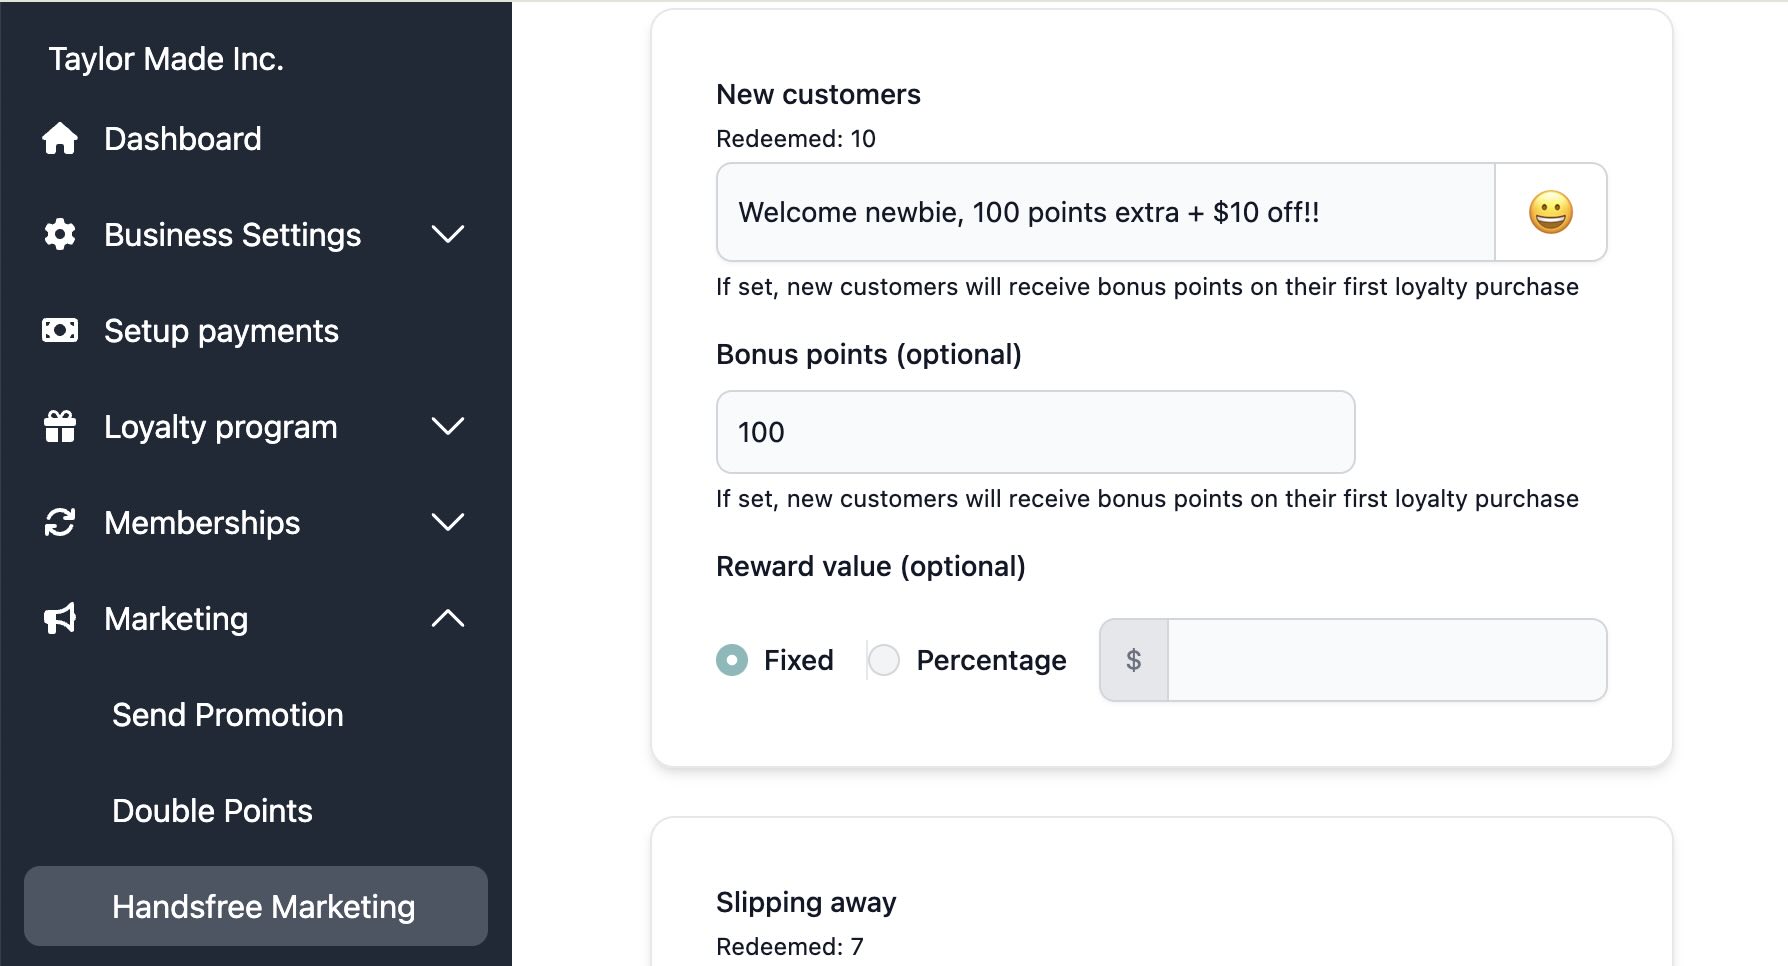This screenshot has height=966, width=1788.
Task: Expand the Memberships submenu chevron
Action: [448, 522]
